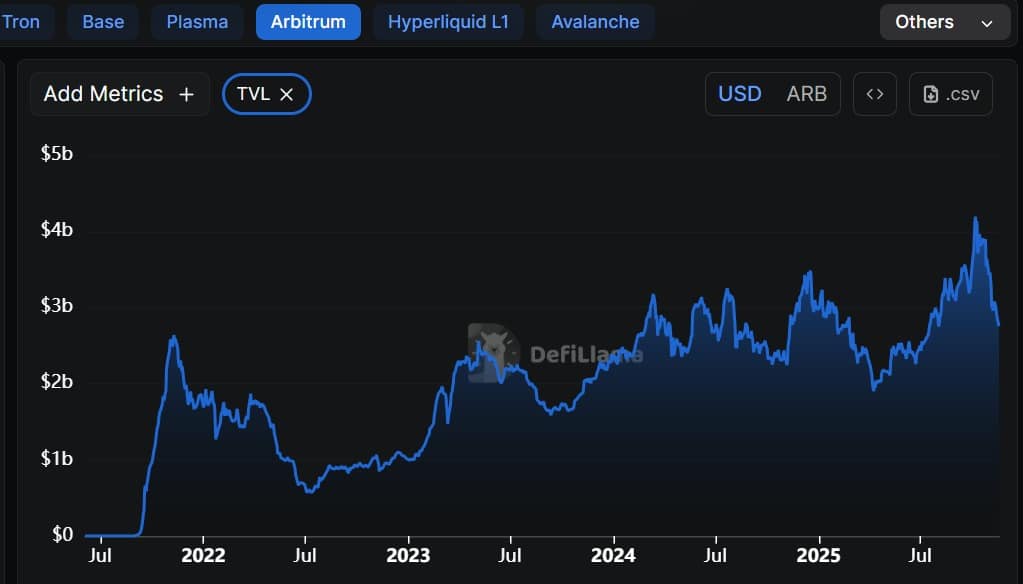Click the 2022 x-axis label
The height and width of the screenshot is (584, 1023).
tap(203, 555)
